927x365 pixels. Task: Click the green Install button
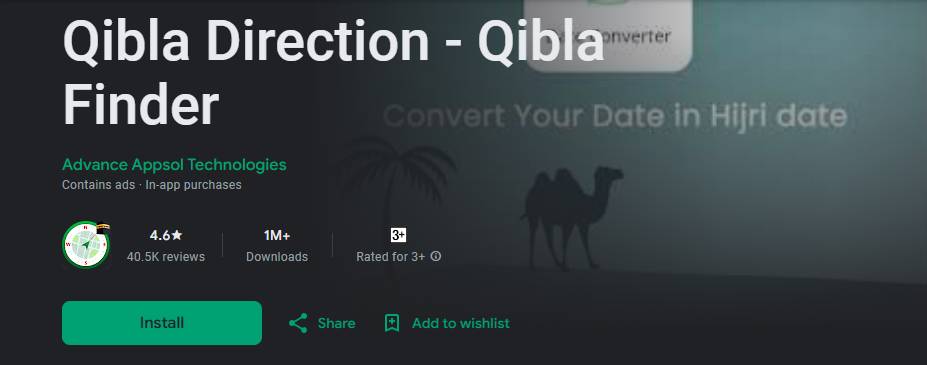click(x=161, y=323)
